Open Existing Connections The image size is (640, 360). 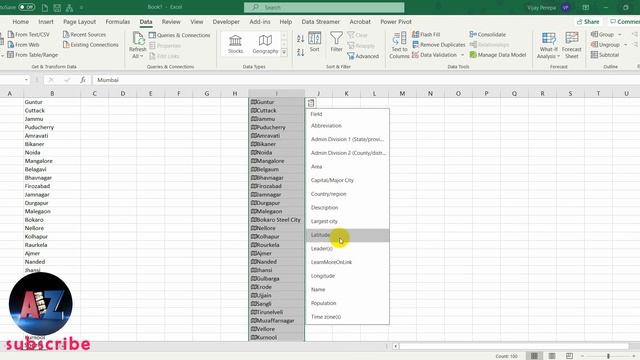point(91,44)
